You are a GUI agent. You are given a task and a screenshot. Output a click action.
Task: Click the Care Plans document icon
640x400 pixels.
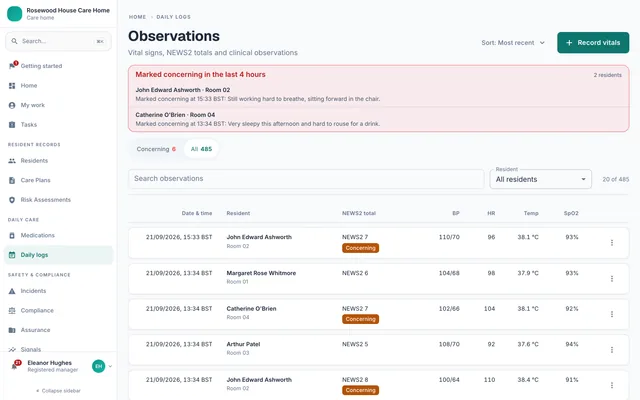pyautogui.click(x=12, y=180)
